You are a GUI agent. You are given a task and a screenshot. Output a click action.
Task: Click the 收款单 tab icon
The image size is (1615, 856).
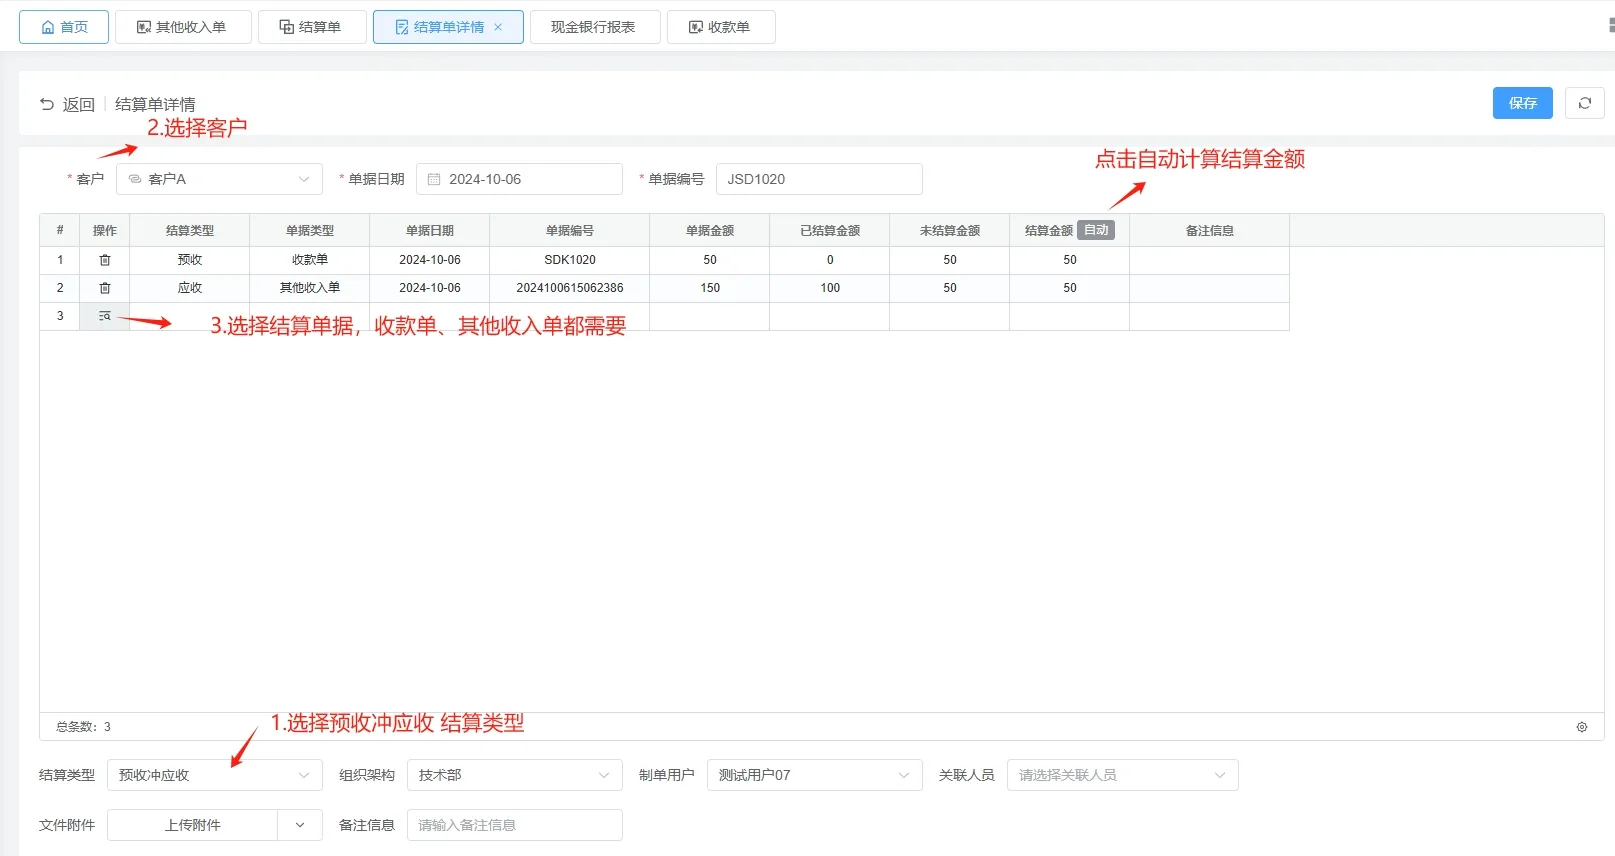point(696,27)
